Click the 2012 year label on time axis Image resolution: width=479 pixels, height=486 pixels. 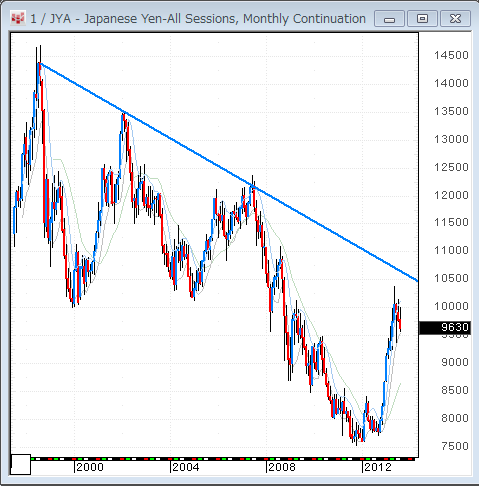[378, 467]
